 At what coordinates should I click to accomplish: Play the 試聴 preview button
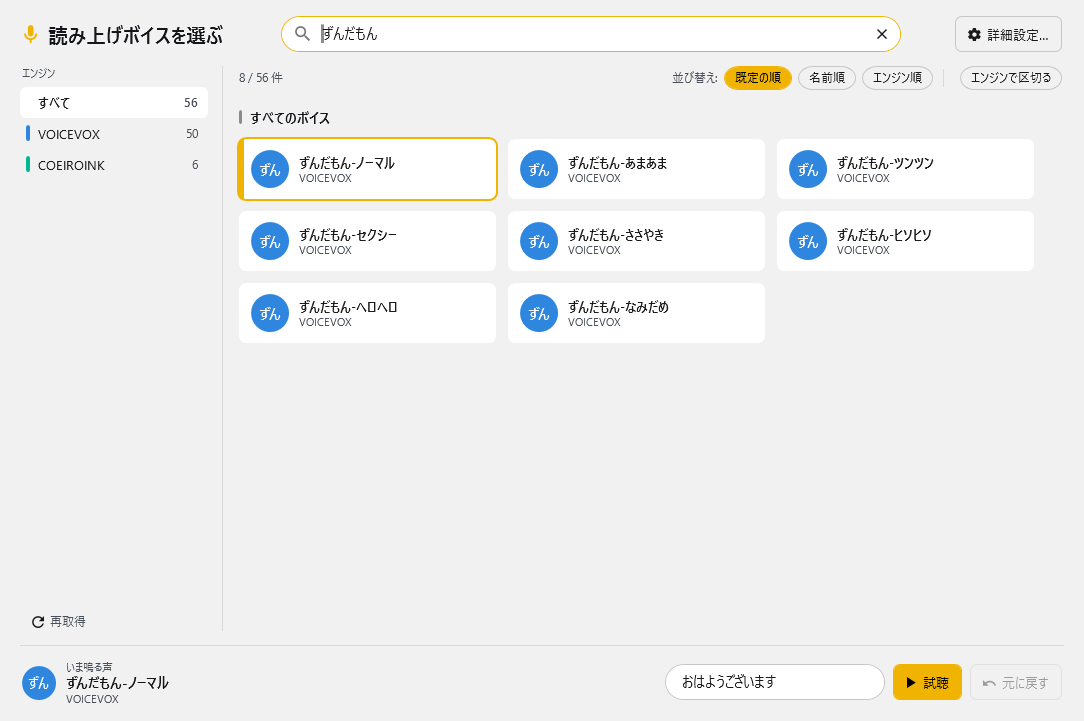(927, 682)
